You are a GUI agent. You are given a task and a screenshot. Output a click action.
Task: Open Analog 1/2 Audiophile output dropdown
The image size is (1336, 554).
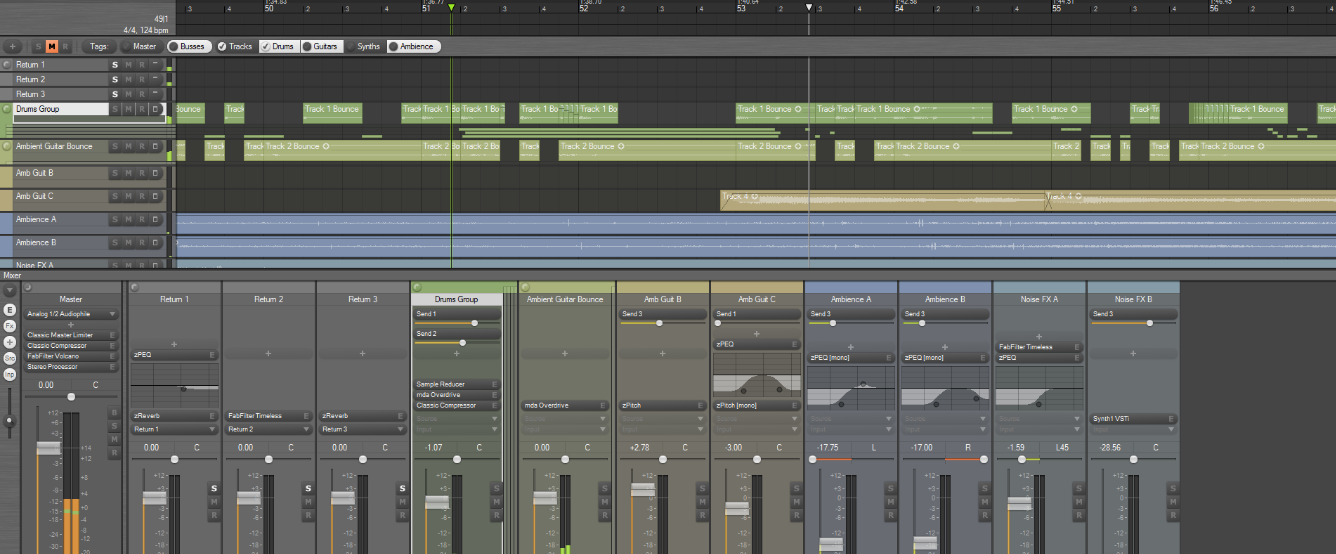[71, 314]
